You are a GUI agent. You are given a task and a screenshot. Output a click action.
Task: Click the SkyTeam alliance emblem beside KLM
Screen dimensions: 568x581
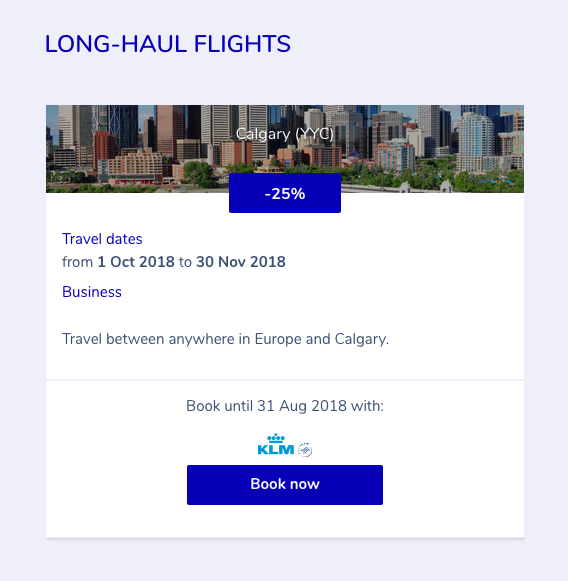pos(305,449)
